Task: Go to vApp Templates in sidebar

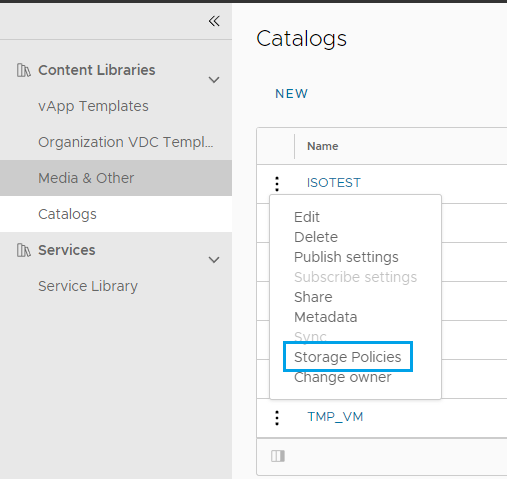Action: pos(93,106)
